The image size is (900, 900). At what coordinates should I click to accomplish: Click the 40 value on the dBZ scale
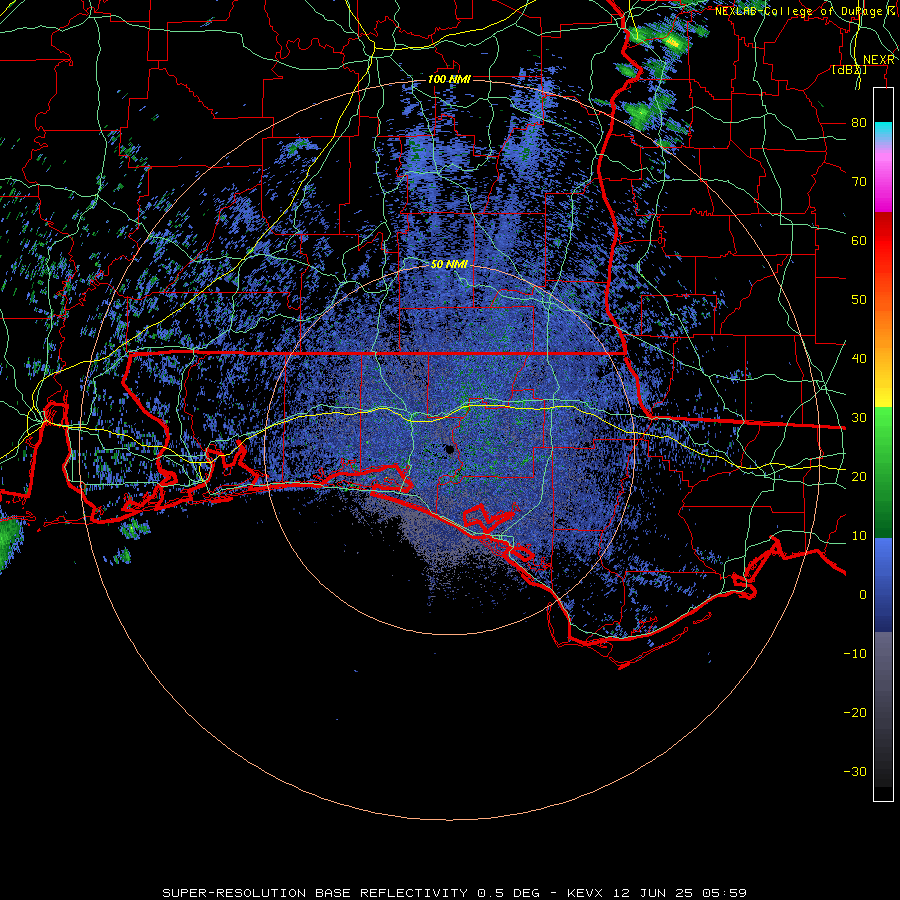pyautogui.click(x=859, y=359)
